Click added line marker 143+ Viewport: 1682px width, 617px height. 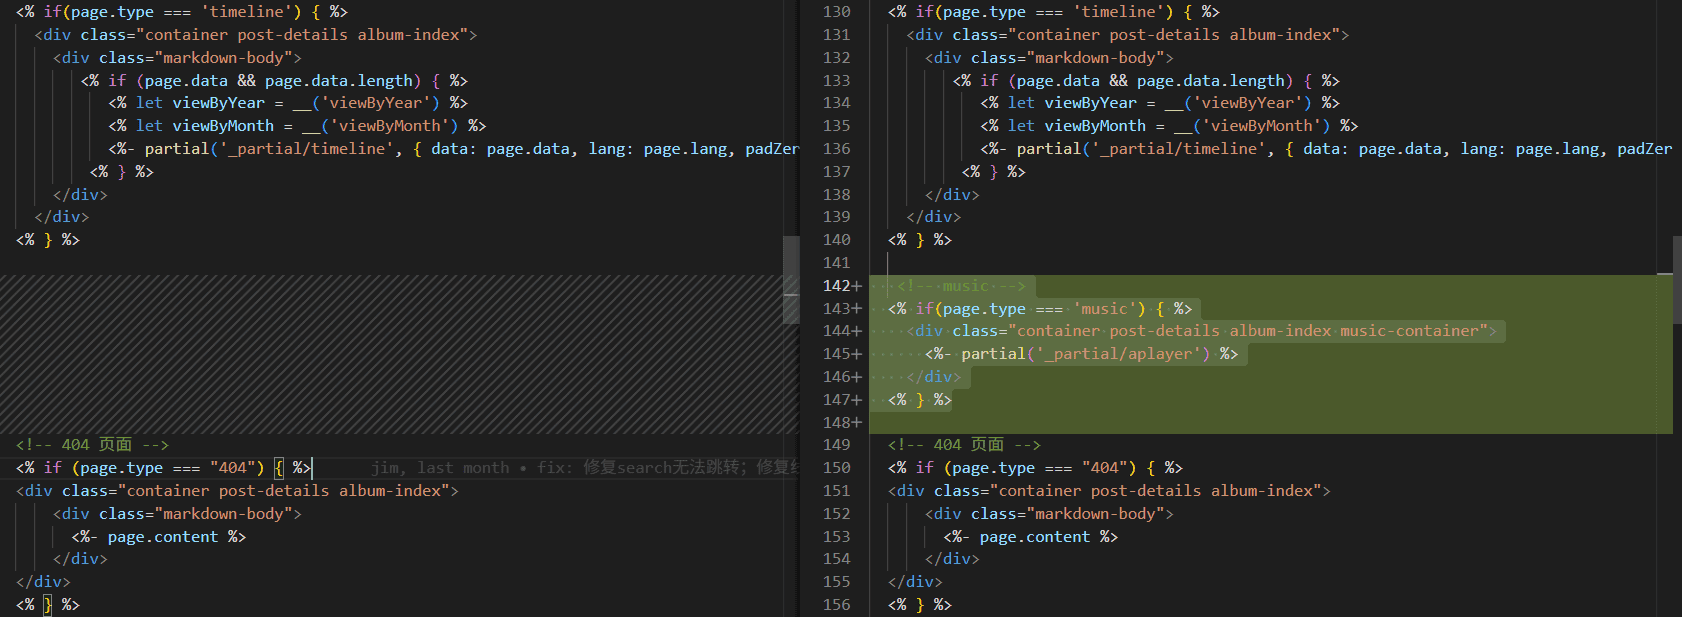842,309
